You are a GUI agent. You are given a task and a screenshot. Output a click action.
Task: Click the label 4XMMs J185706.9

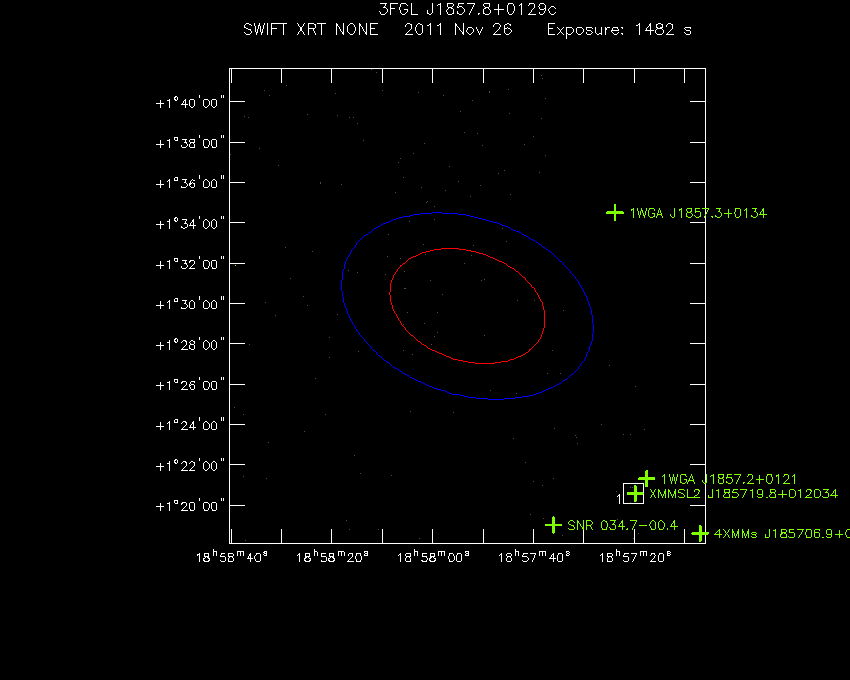tap(782, 534)
